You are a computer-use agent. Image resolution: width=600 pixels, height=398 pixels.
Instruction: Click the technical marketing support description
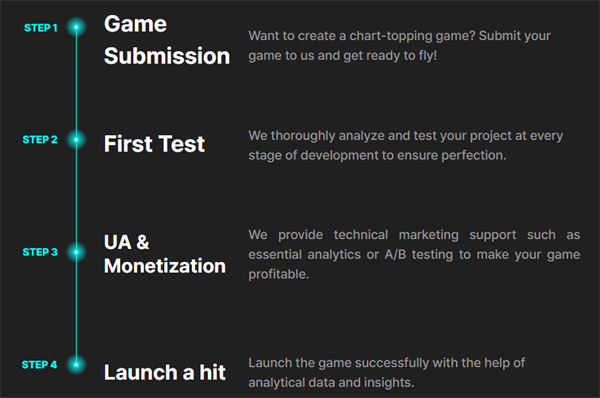click(x=414, y=254)
